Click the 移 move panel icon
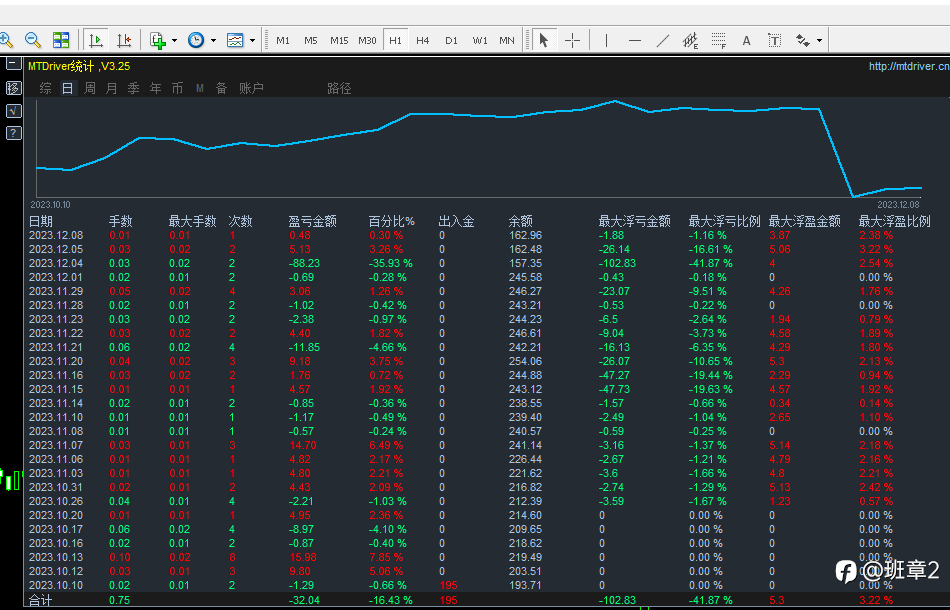Viewport: 950px width, 610px height. pos(13,88)
